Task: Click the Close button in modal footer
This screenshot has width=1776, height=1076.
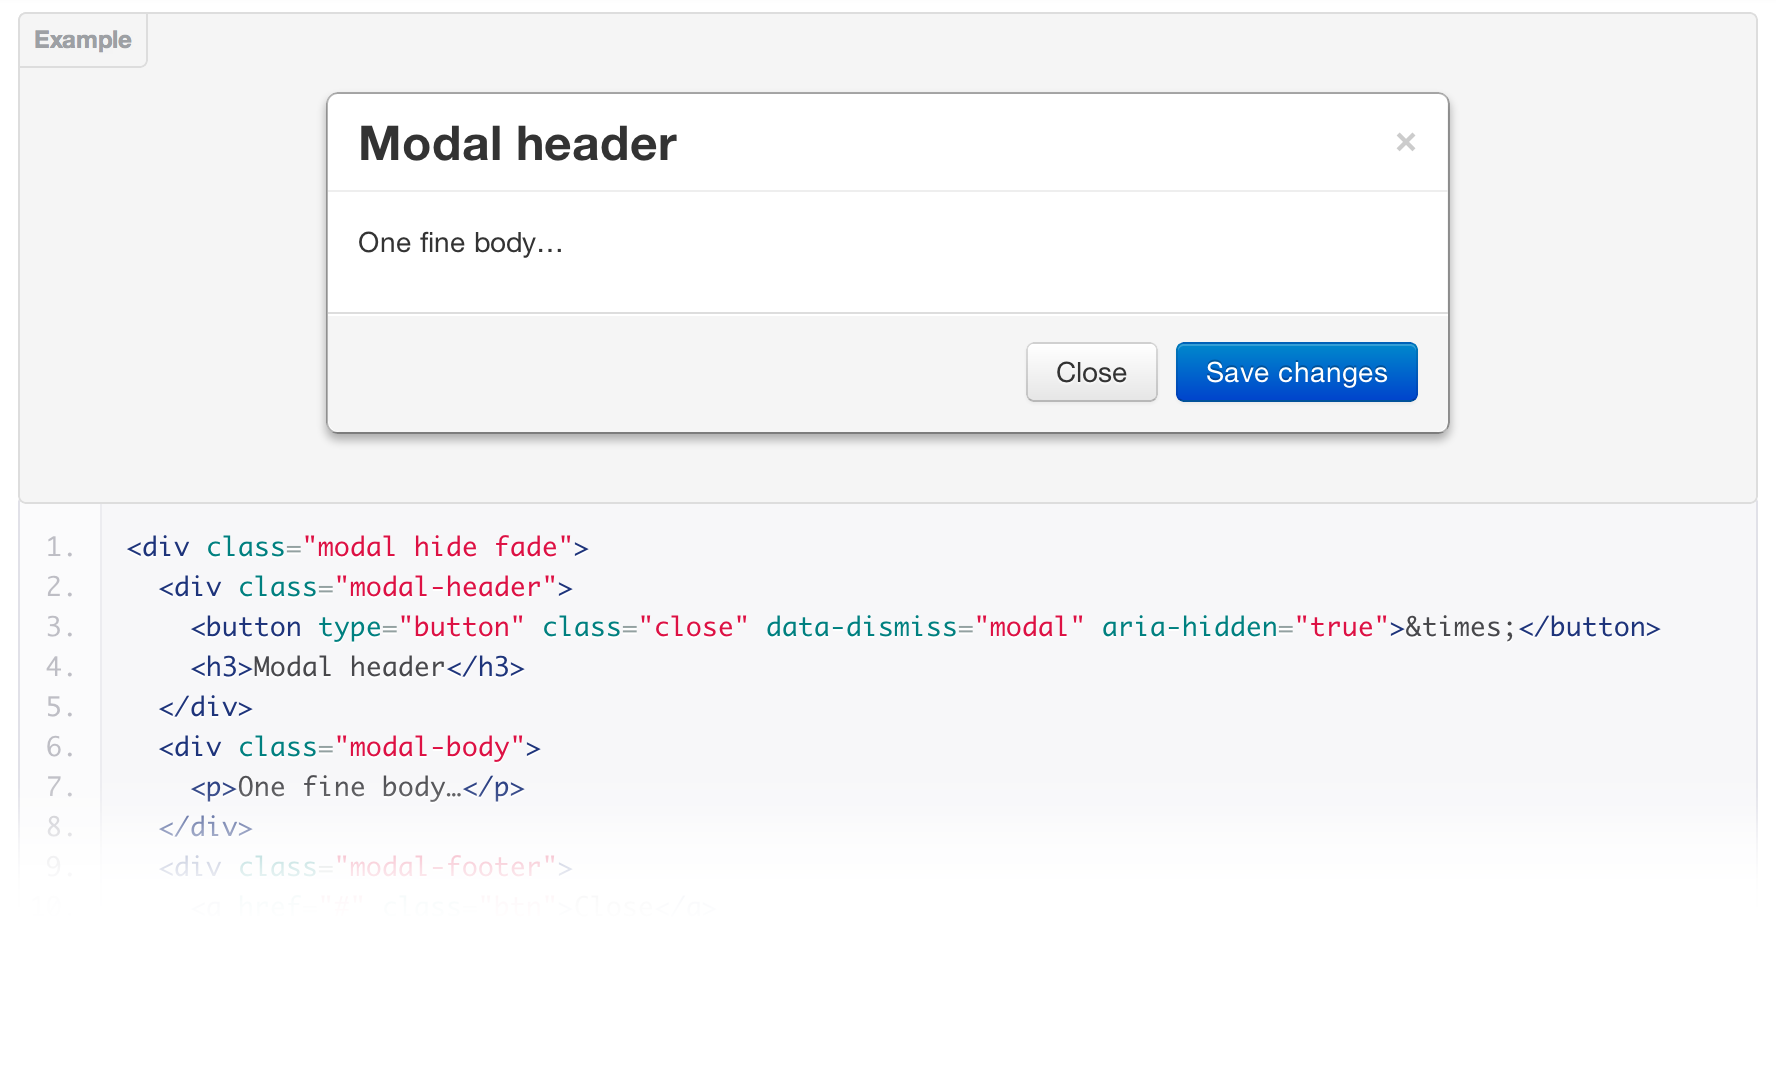Action: (1091, 372)
